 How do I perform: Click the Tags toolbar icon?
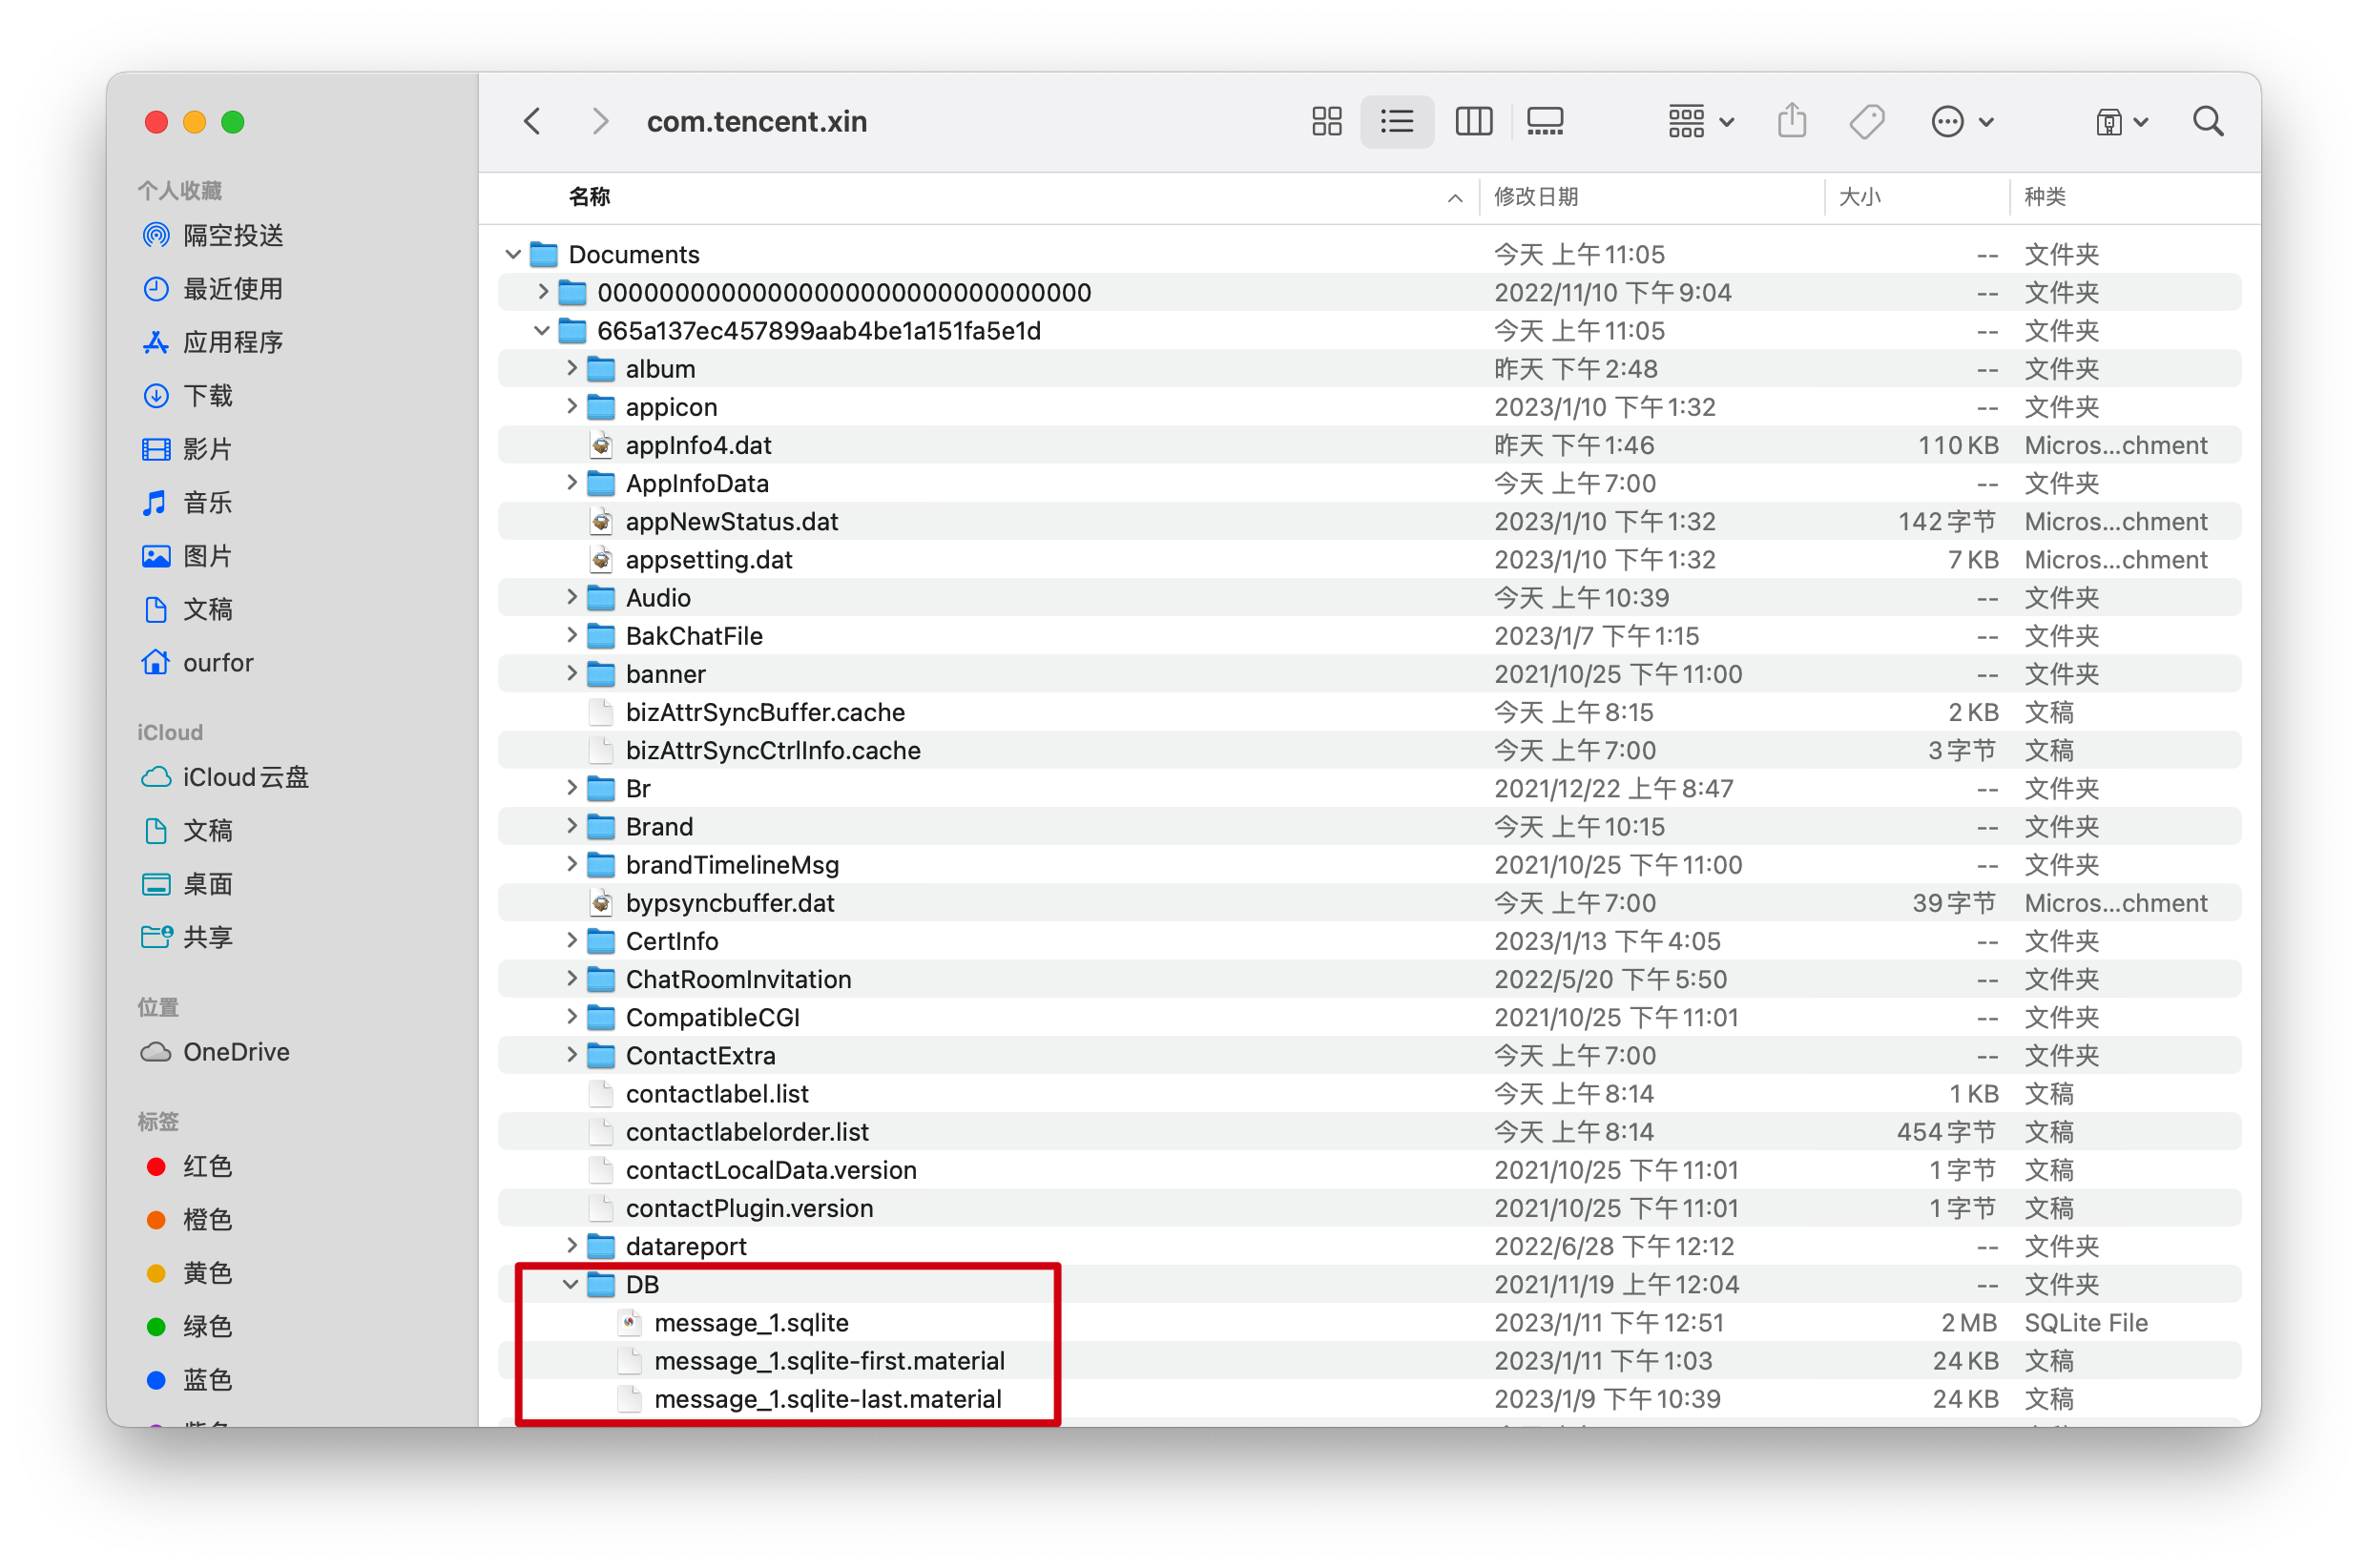coord(1866,122)
